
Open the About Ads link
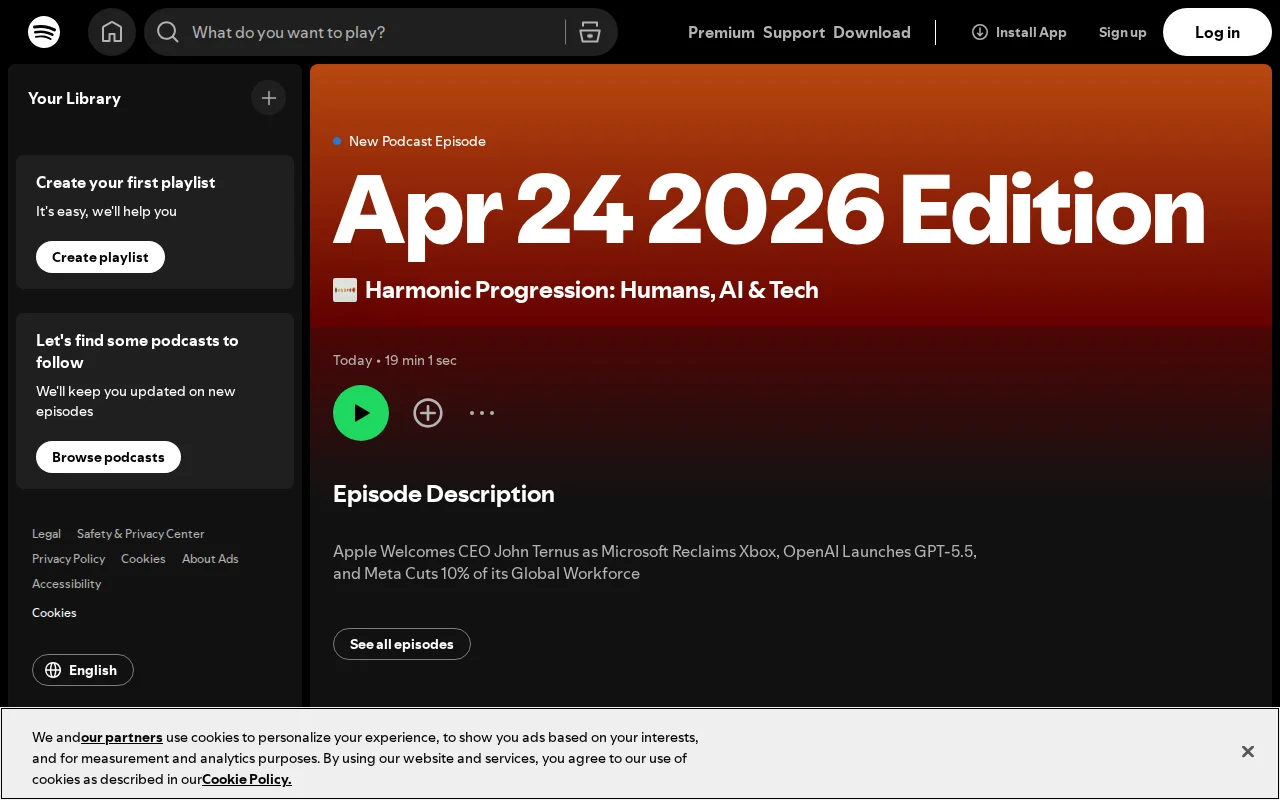click(210, 559)
